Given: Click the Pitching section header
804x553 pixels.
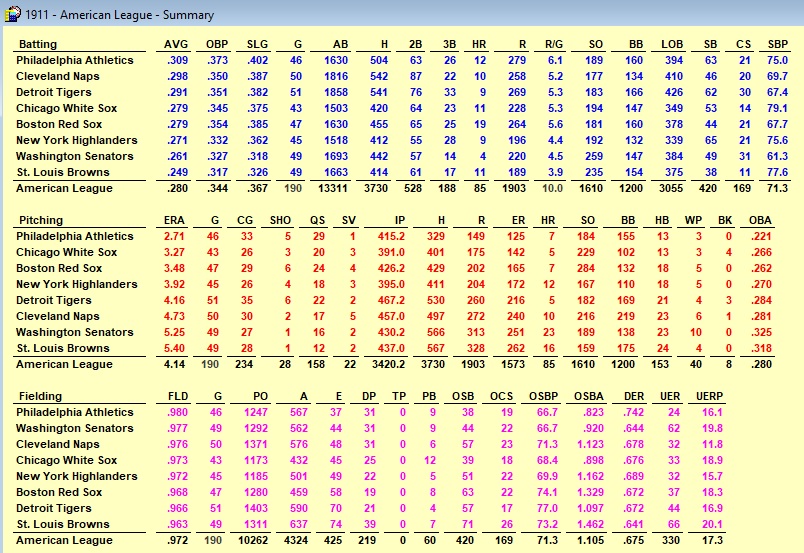Looking at the screenshot, I should [x=41, y=220].
